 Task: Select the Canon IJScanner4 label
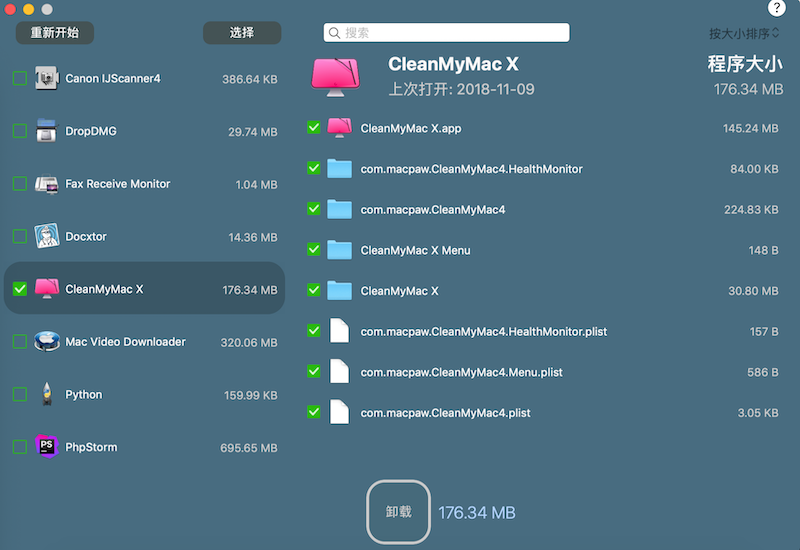(113, 79)
